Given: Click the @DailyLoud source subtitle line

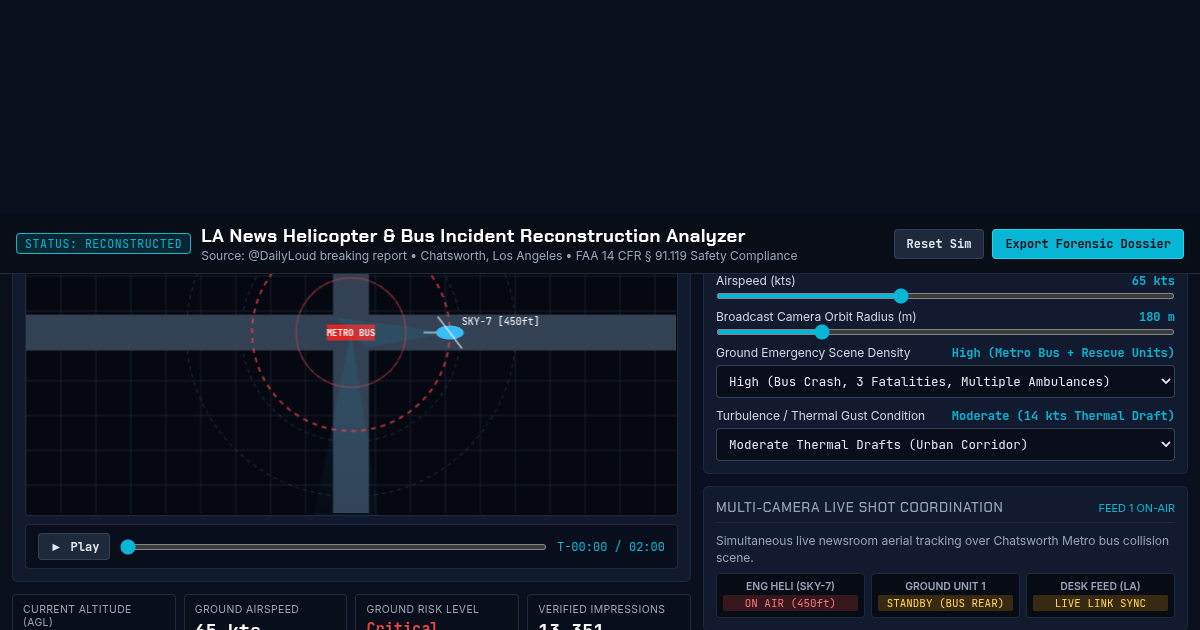Looking at the screenshot, I should pos(499,256).
